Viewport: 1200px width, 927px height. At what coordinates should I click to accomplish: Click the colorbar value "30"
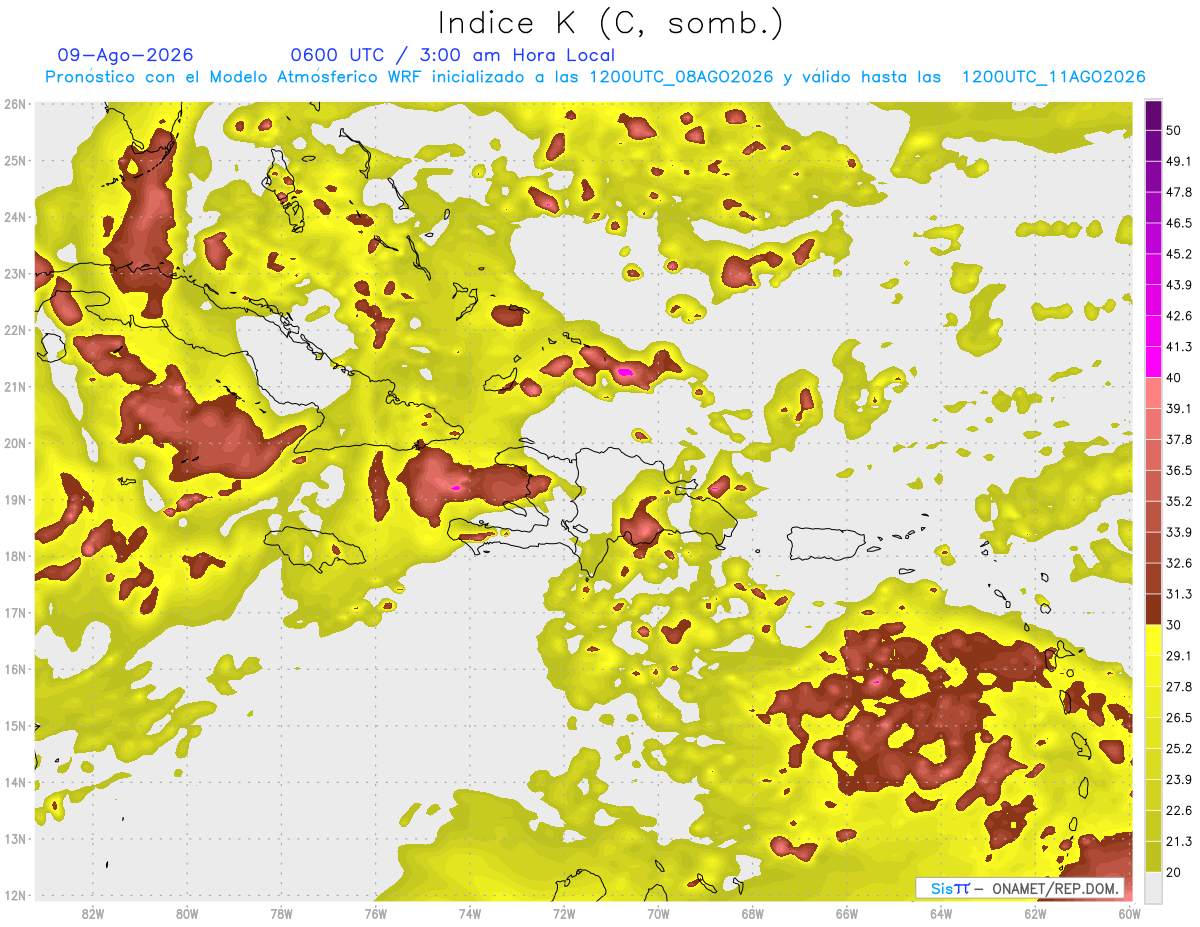tap(1174, 625)
